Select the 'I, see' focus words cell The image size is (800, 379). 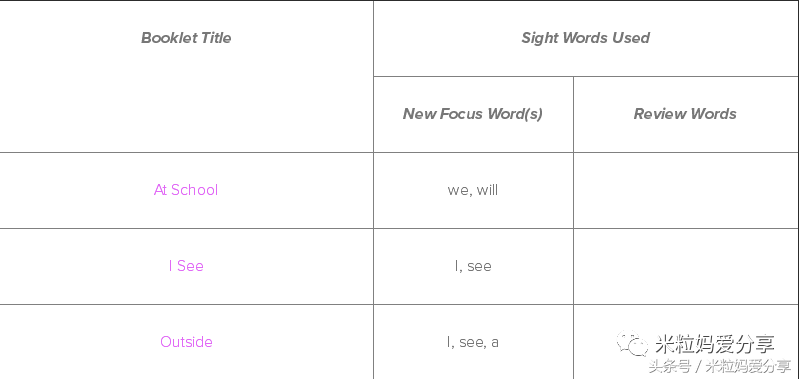[473, 266]
